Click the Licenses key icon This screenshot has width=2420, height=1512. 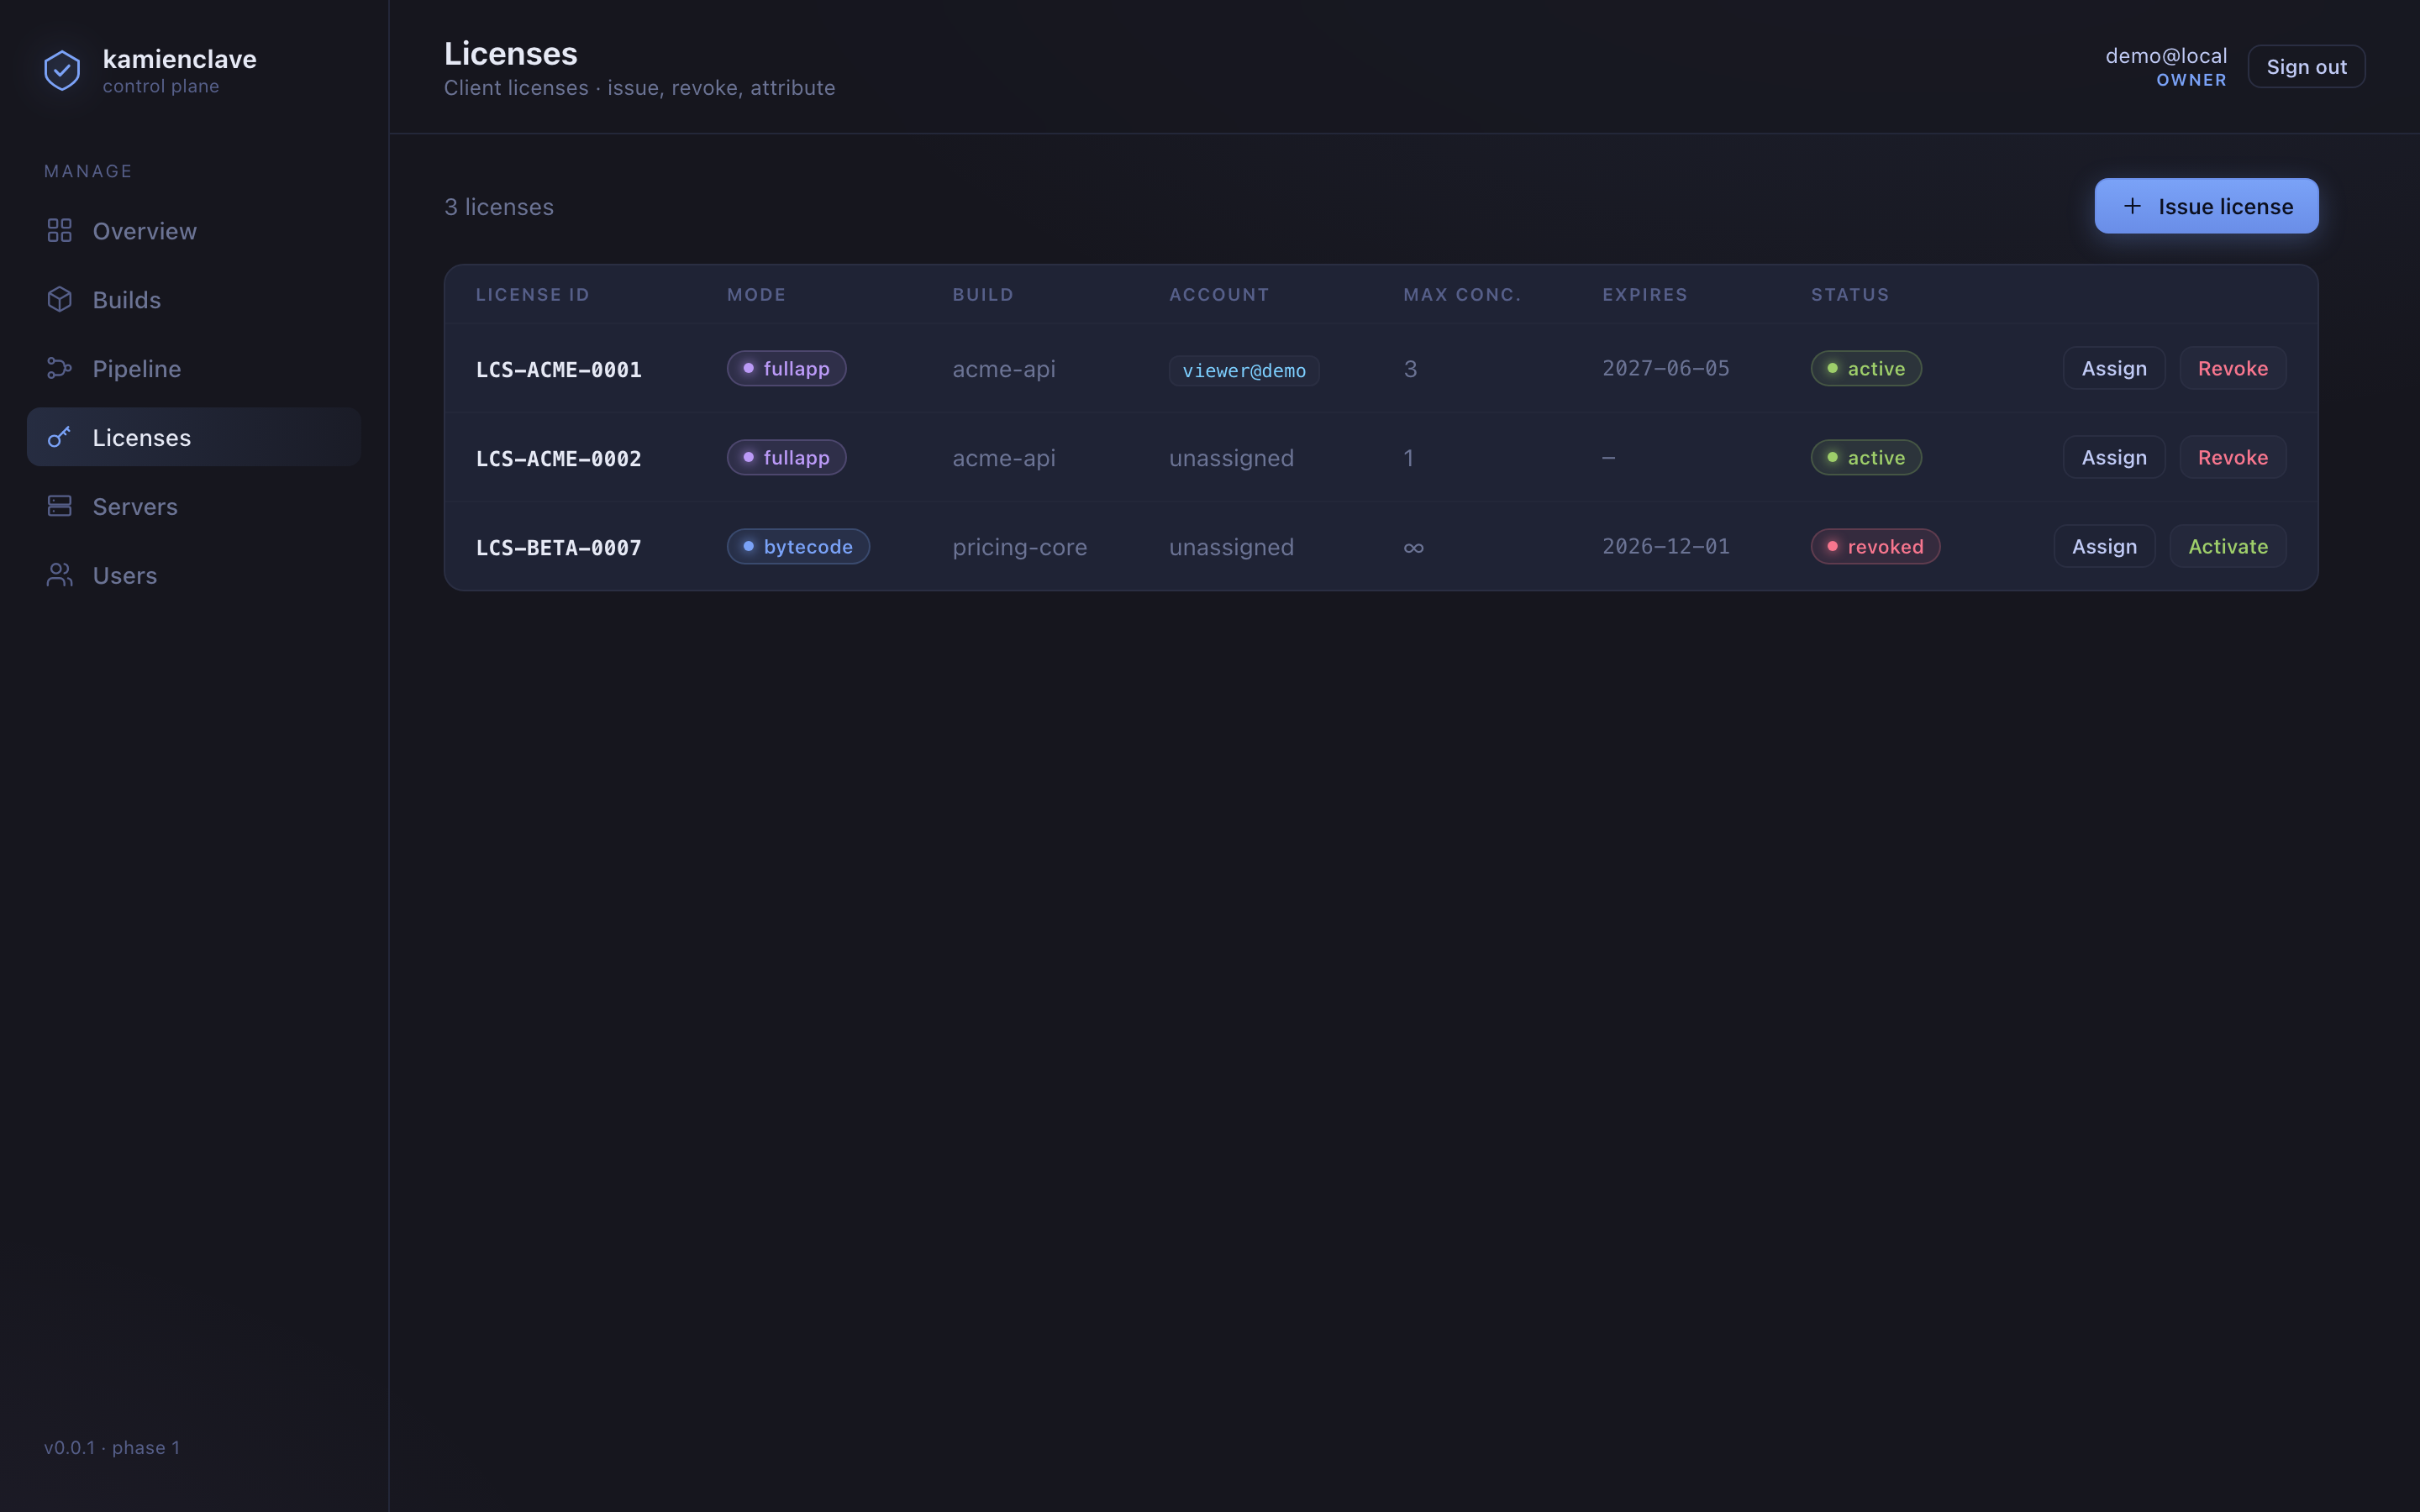[x=60, y=437]
